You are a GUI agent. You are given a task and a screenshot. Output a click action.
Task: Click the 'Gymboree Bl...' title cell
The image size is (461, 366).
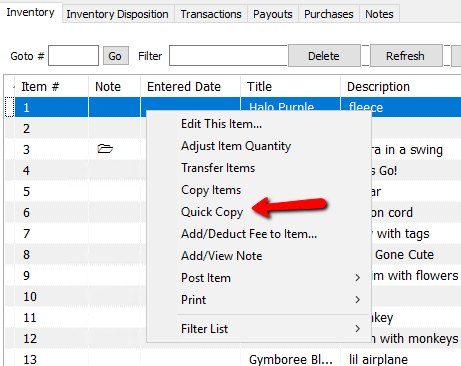tap(290, 359)
